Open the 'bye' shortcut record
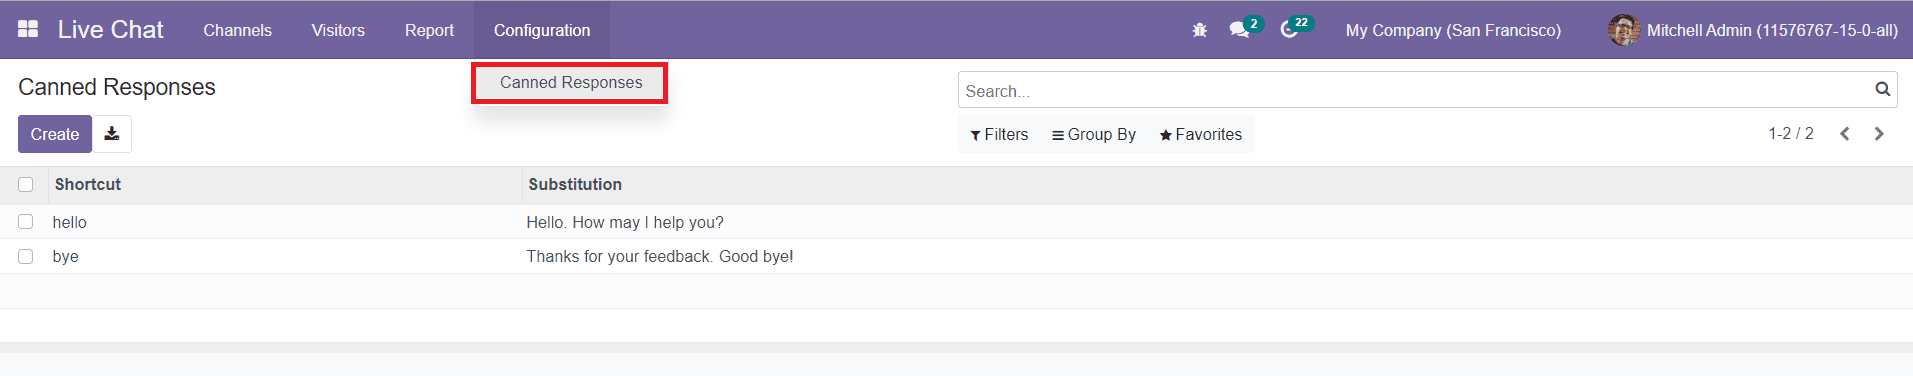The height and width of the screenshot is (376, 1913). click(66, 257)
